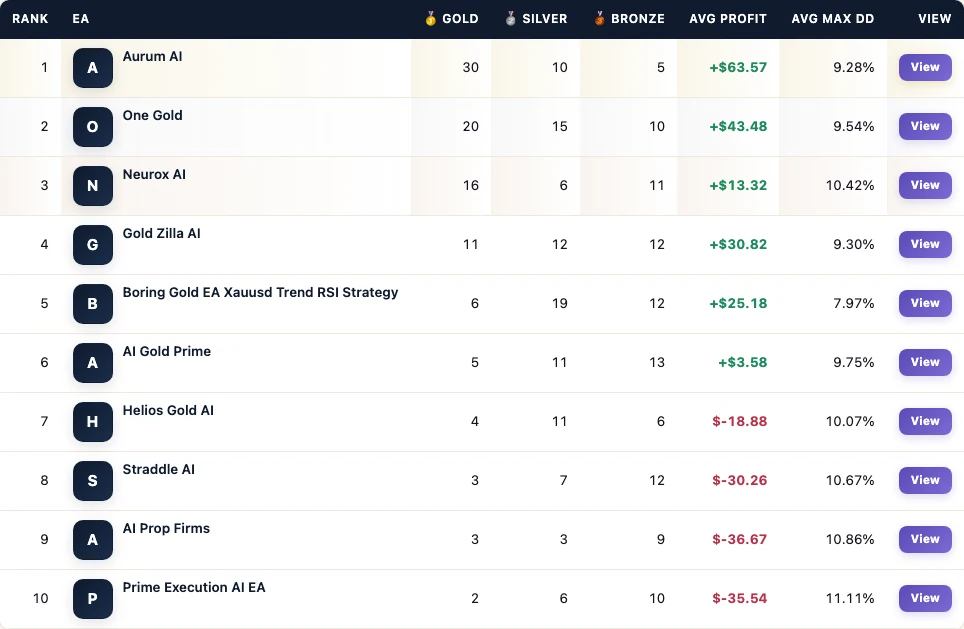
Task: Click the $-35.54 loss value
Action: pyautogui.click(x=740, y=599)
